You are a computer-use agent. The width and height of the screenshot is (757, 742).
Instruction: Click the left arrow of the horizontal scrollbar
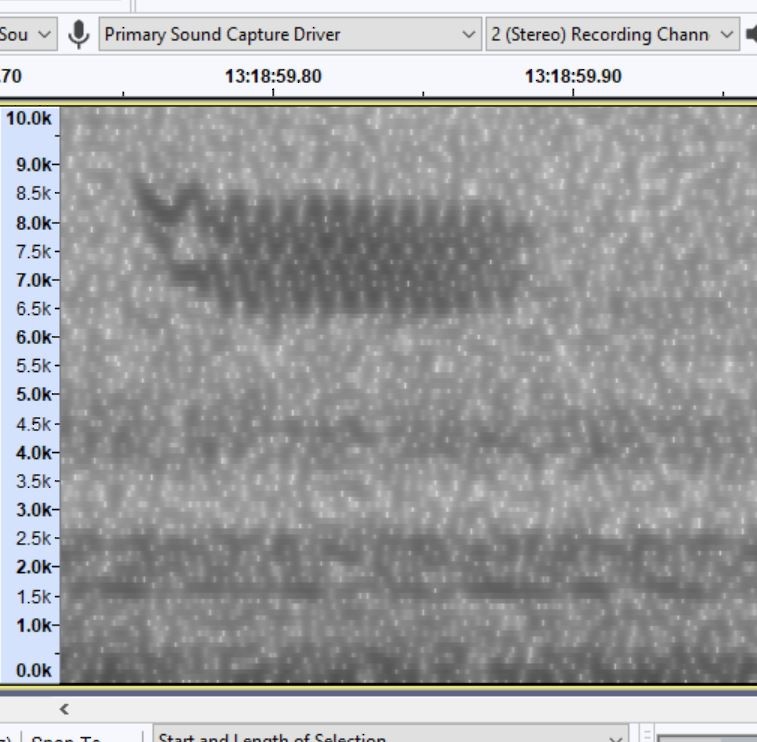(x=65, y=709)
